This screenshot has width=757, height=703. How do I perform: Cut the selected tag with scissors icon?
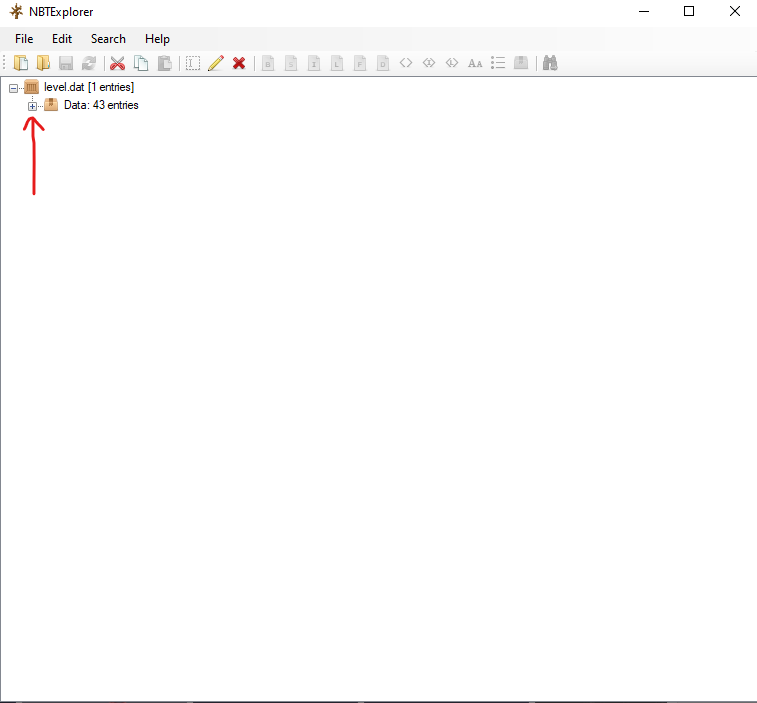(x=117, y=63)
